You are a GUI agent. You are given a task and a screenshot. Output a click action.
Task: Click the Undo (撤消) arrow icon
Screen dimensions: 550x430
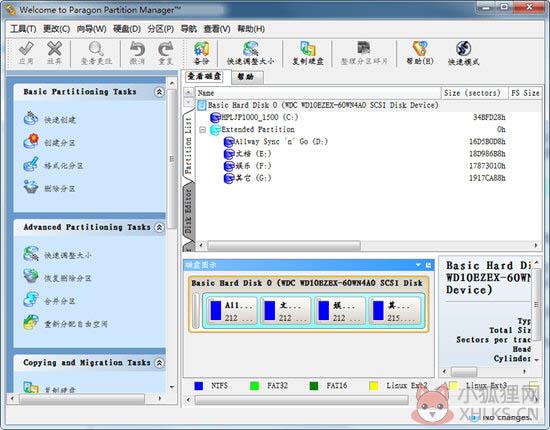(x=137, y=49)
